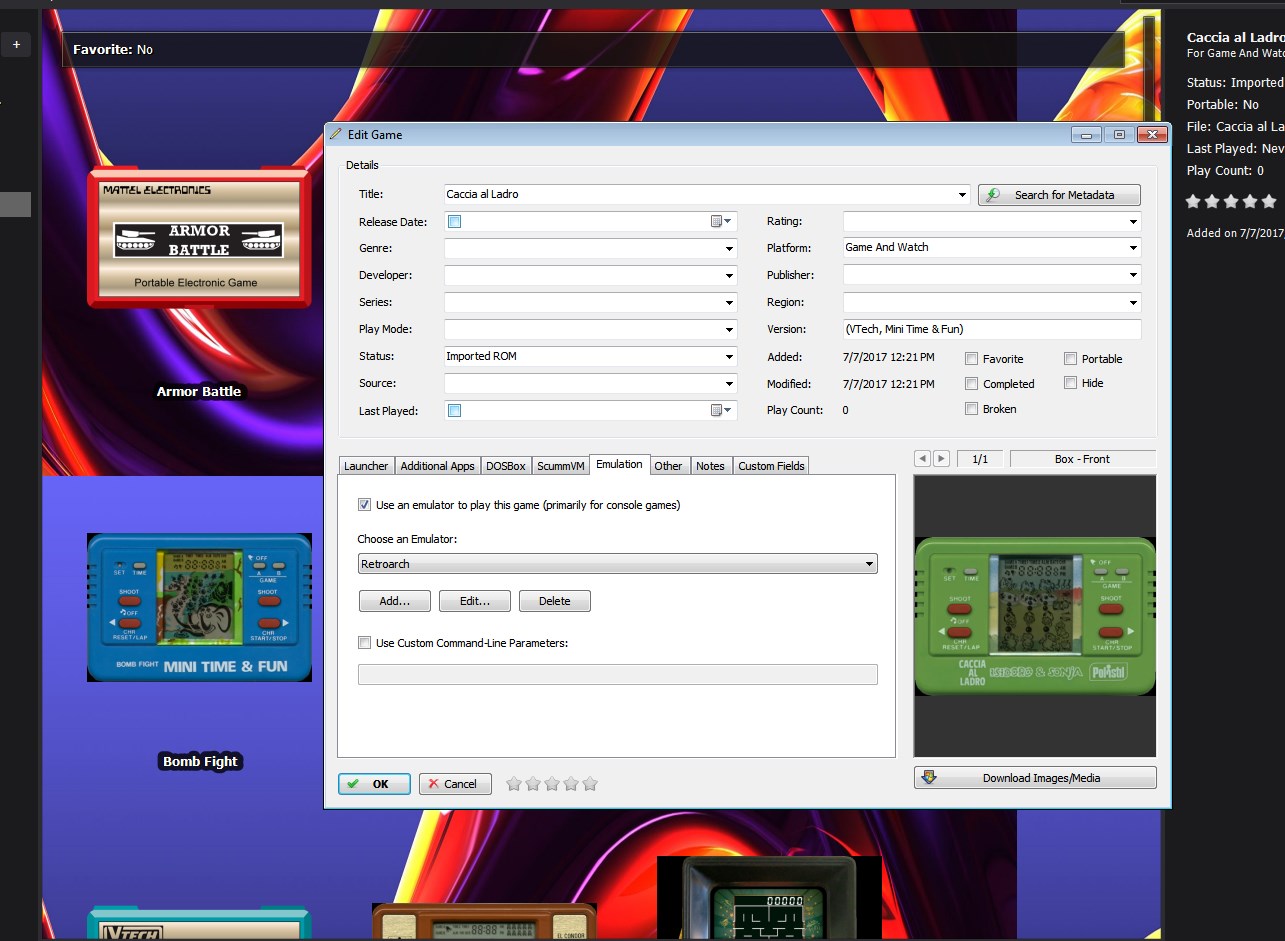Expand the Publisher dropdown
The image size is (1285, 941).
click(1133, 275)
